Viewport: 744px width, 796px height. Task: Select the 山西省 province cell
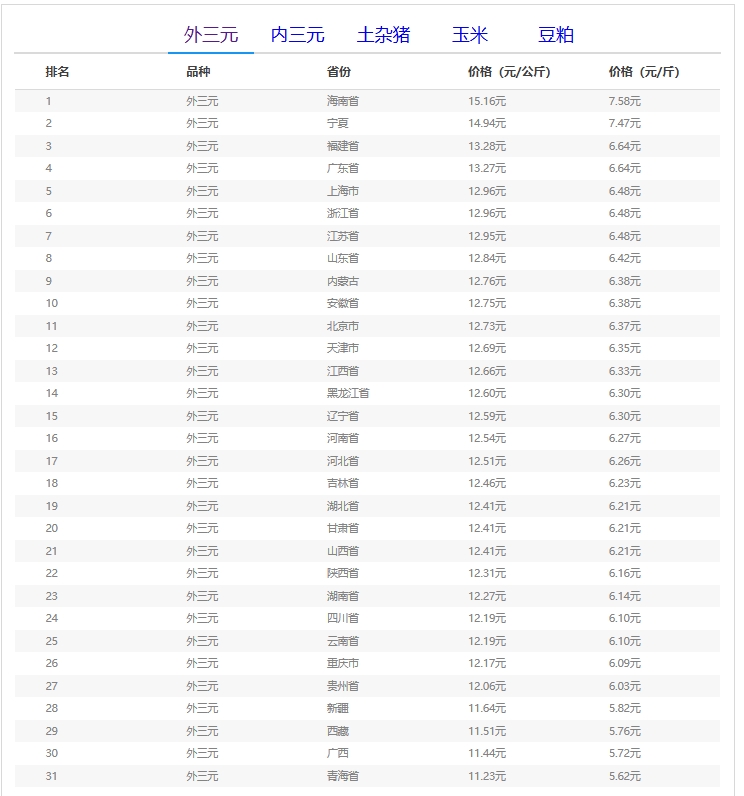[x=343, y=551]
